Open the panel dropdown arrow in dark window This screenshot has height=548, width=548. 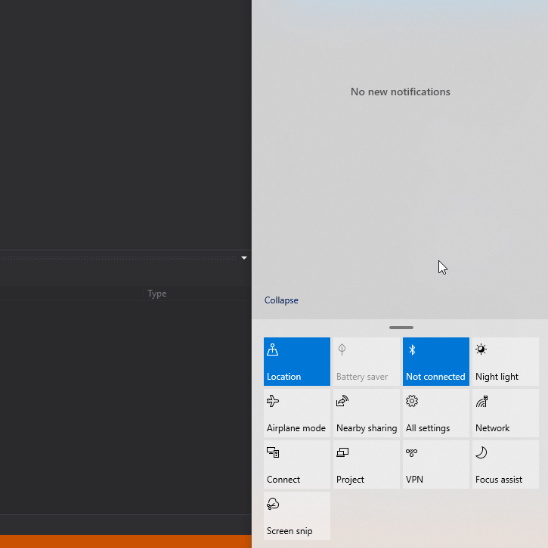coord(244,258)
